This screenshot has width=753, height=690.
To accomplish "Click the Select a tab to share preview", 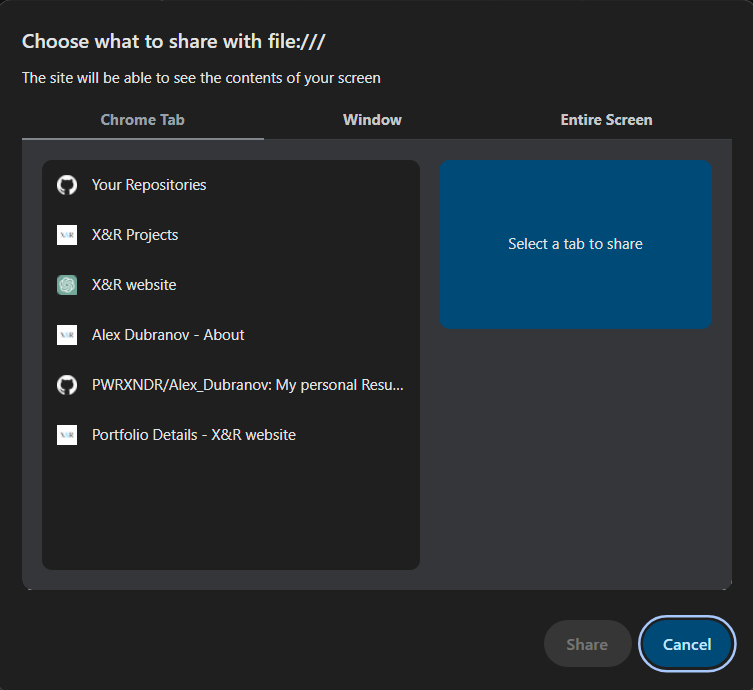I will [576, 244].
